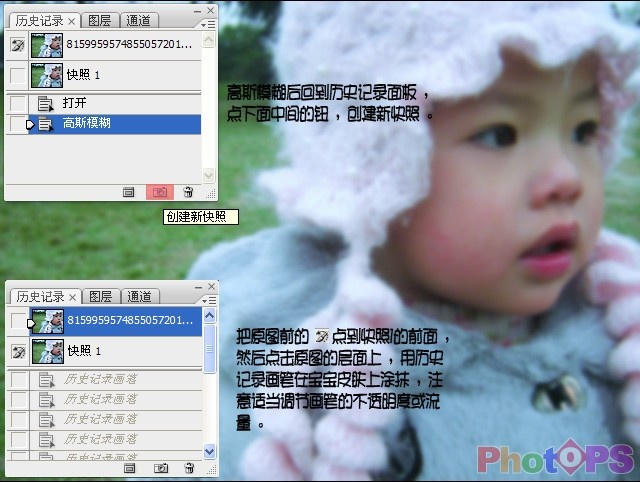Viewport: 640px width, 482px height.
Task: Click step icon of fourth 历史记录画笔 row
Action: pyautogui.click(x=46, y=440)
